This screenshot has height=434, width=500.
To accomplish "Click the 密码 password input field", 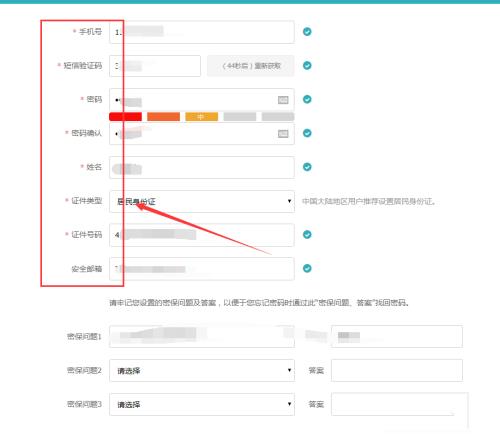I will tap(202, 100).
